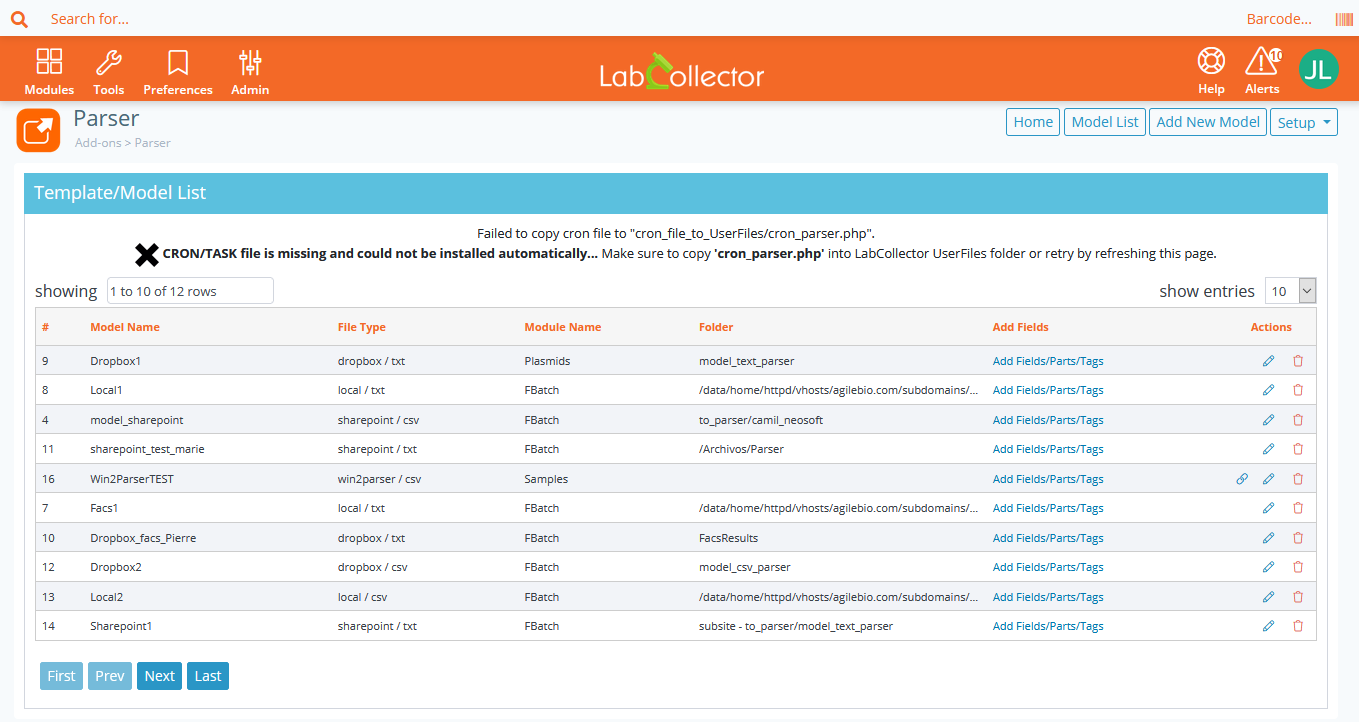Image resolution: width=1359 pixels, height=722 pixels.
Task: Expand the Setup dropdown
Action: [x=1304, y=122]
